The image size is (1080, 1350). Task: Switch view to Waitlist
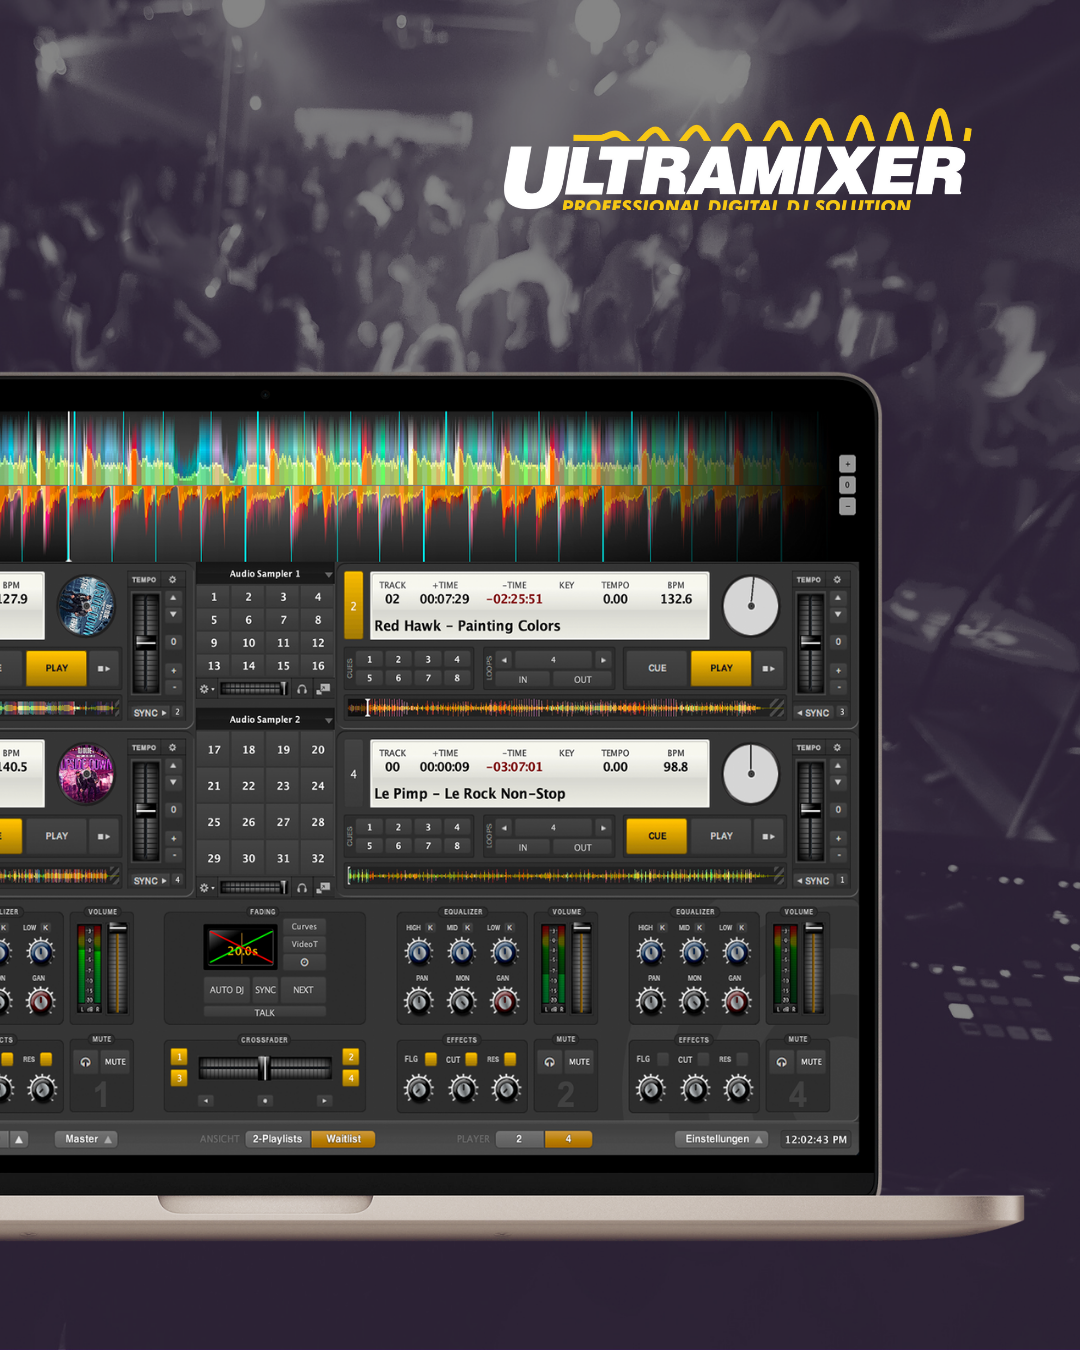click(343, 1139)
